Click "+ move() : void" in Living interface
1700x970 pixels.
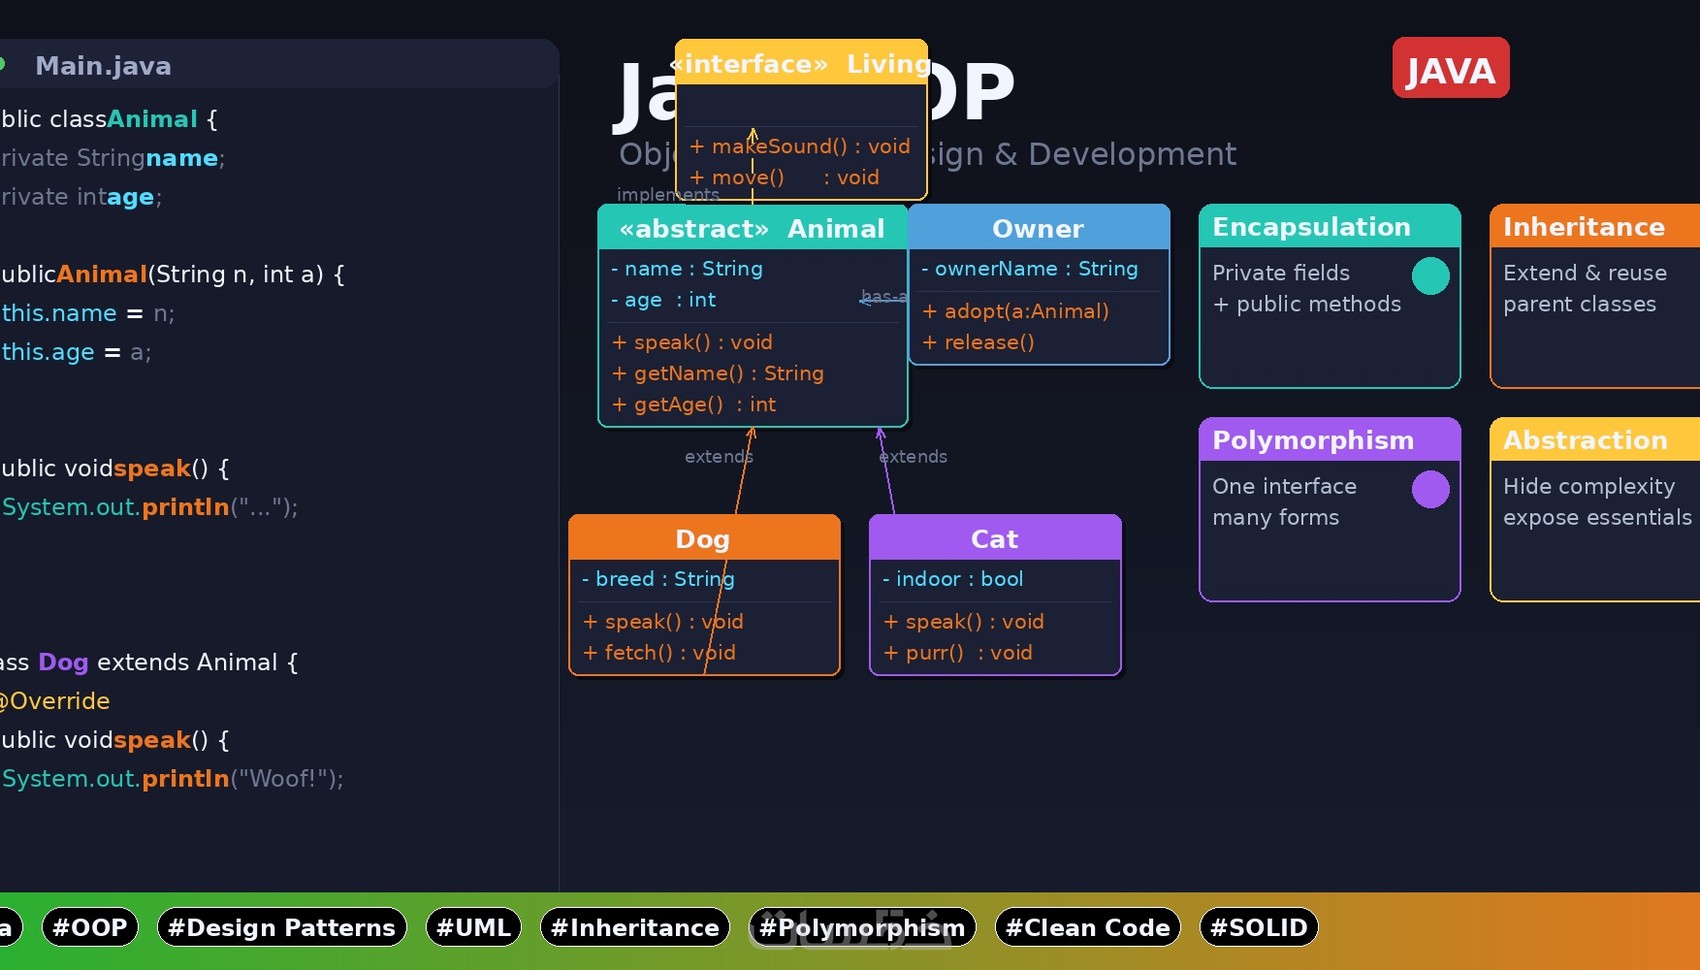(784, 177)
